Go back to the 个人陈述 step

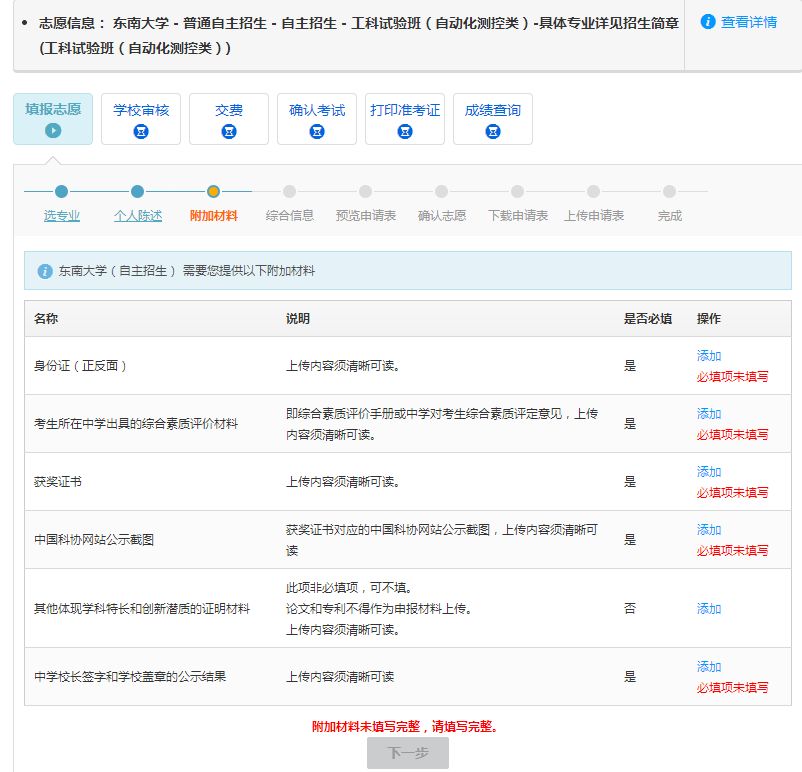coord(138,215)
